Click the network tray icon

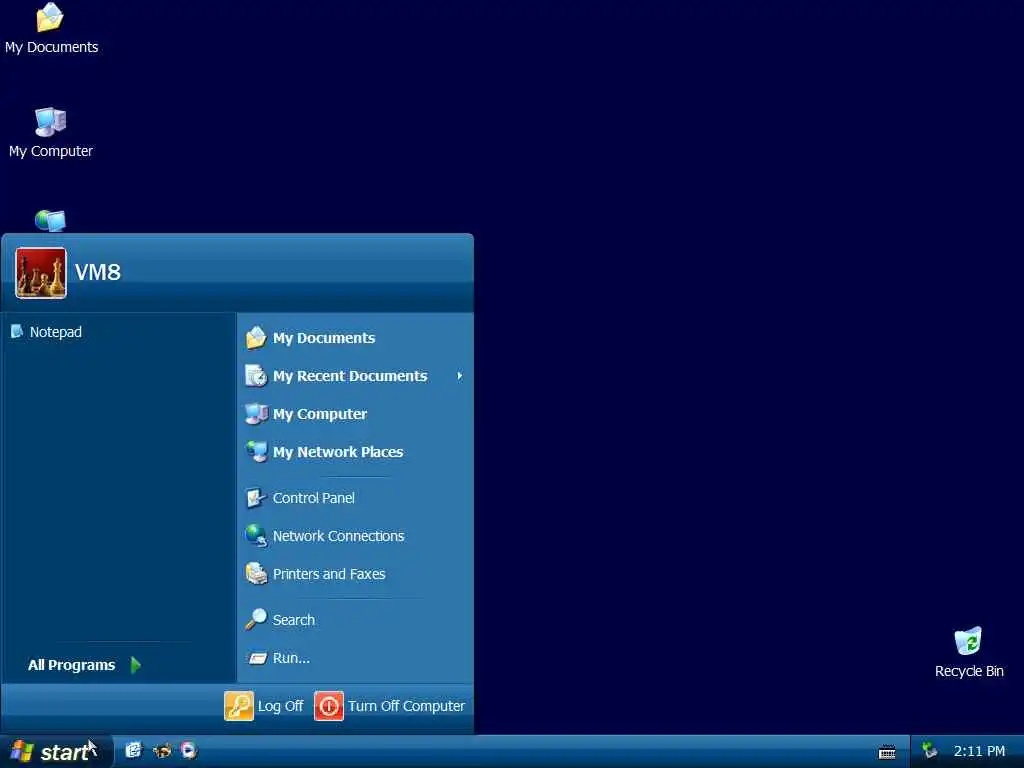tap(929, 750)
